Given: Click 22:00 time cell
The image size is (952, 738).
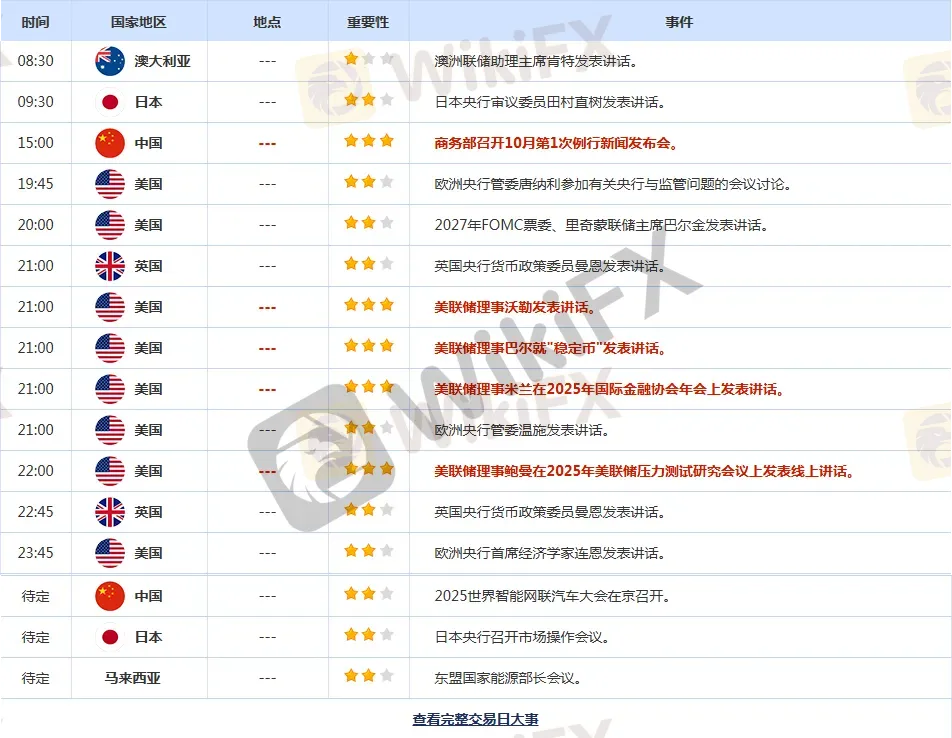Looking at the screenshot, I should (36, 471).
